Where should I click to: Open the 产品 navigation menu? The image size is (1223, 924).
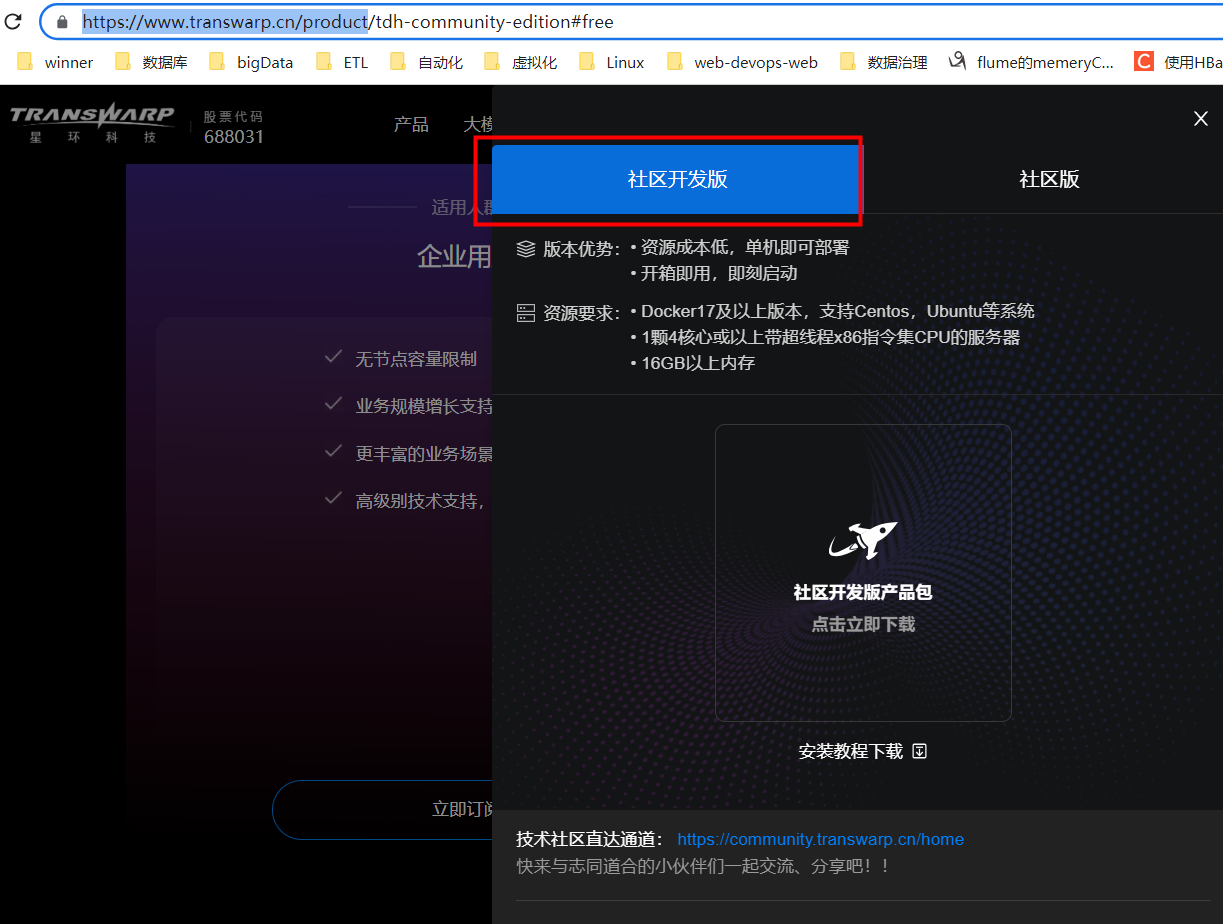[x=411, y=124]
